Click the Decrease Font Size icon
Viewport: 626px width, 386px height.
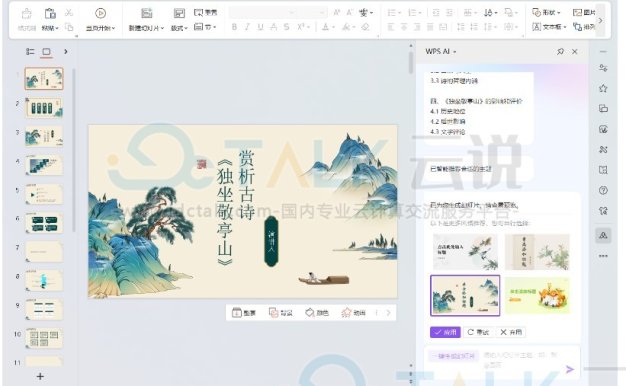click(x=350, y=13)
